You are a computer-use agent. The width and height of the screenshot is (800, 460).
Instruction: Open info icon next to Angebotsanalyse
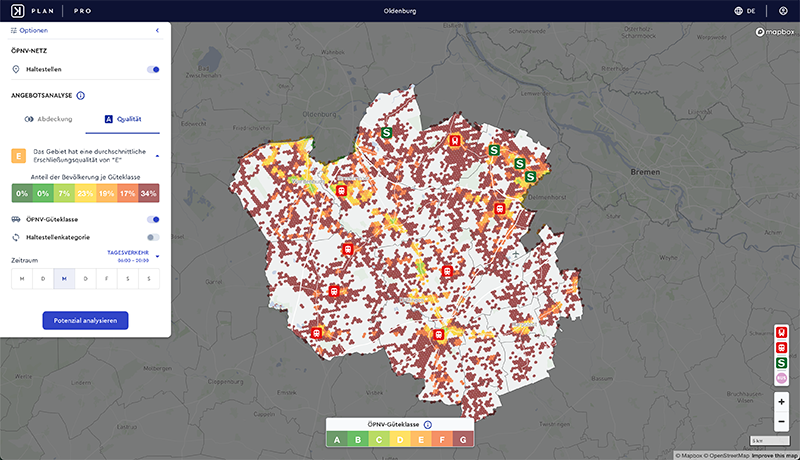80,96
